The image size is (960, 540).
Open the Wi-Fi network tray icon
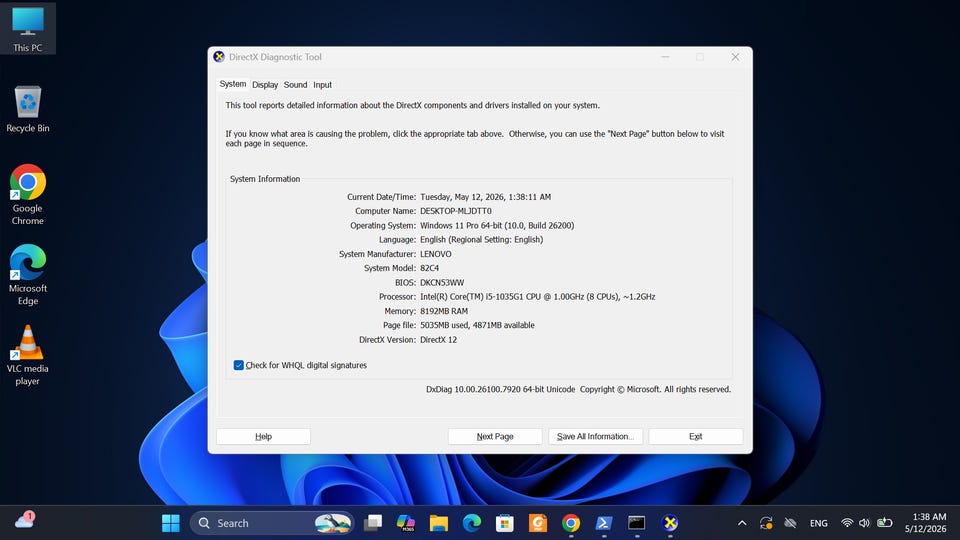[x=847, y=523]
